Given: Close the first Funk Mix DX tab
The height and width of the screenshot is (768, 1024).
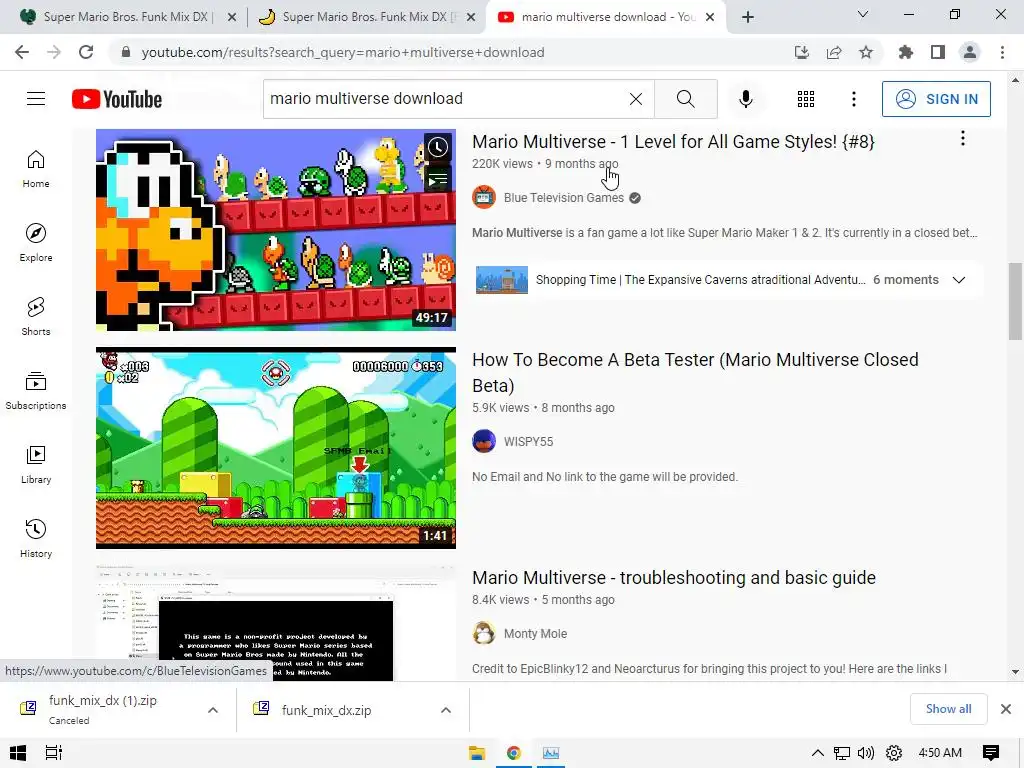Looking at the screenshot, I should [232, 17].
